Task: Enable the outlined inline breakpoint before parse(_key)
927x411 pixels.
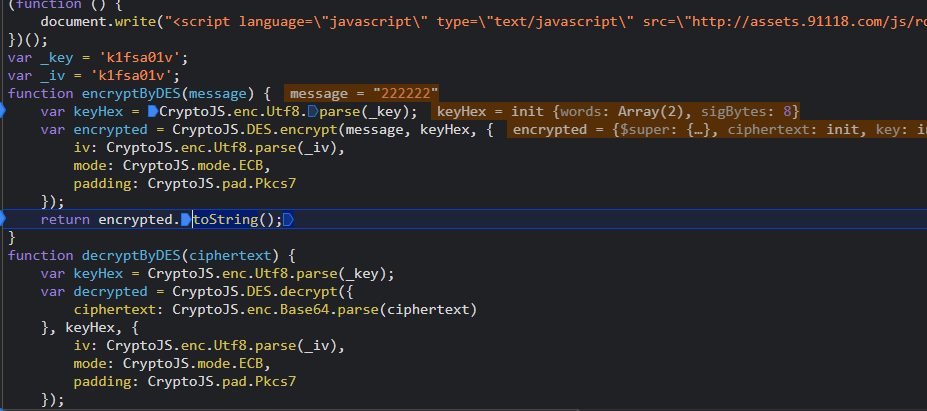Action: 313,112
